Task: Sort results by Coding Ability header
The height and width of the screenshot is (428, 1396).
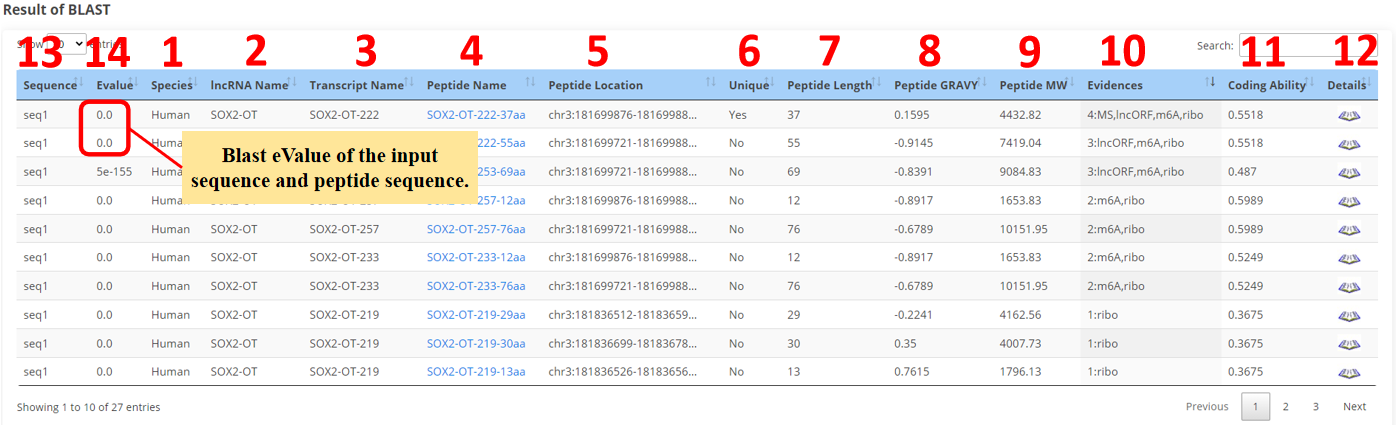Action: click(x=1266, y=85)
